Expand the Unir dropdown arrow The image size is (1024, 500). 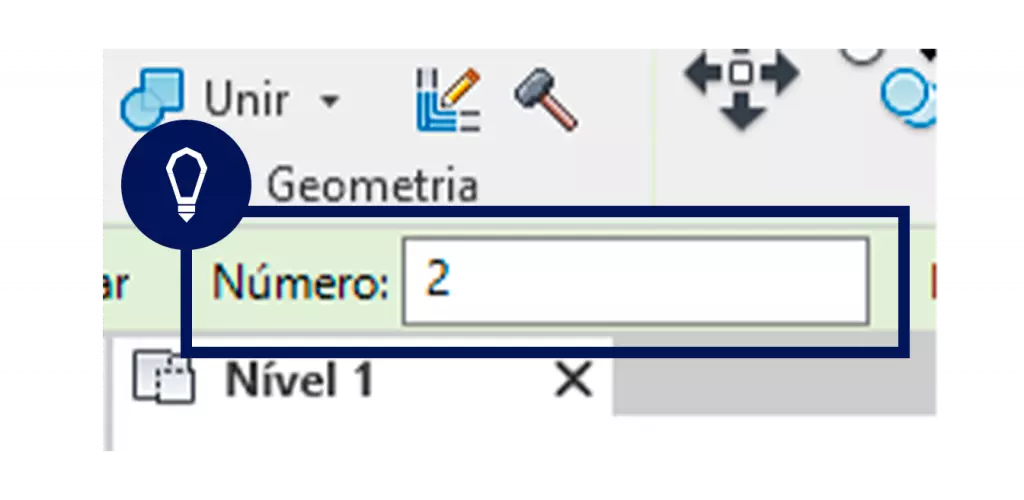(x=330, y=102)
